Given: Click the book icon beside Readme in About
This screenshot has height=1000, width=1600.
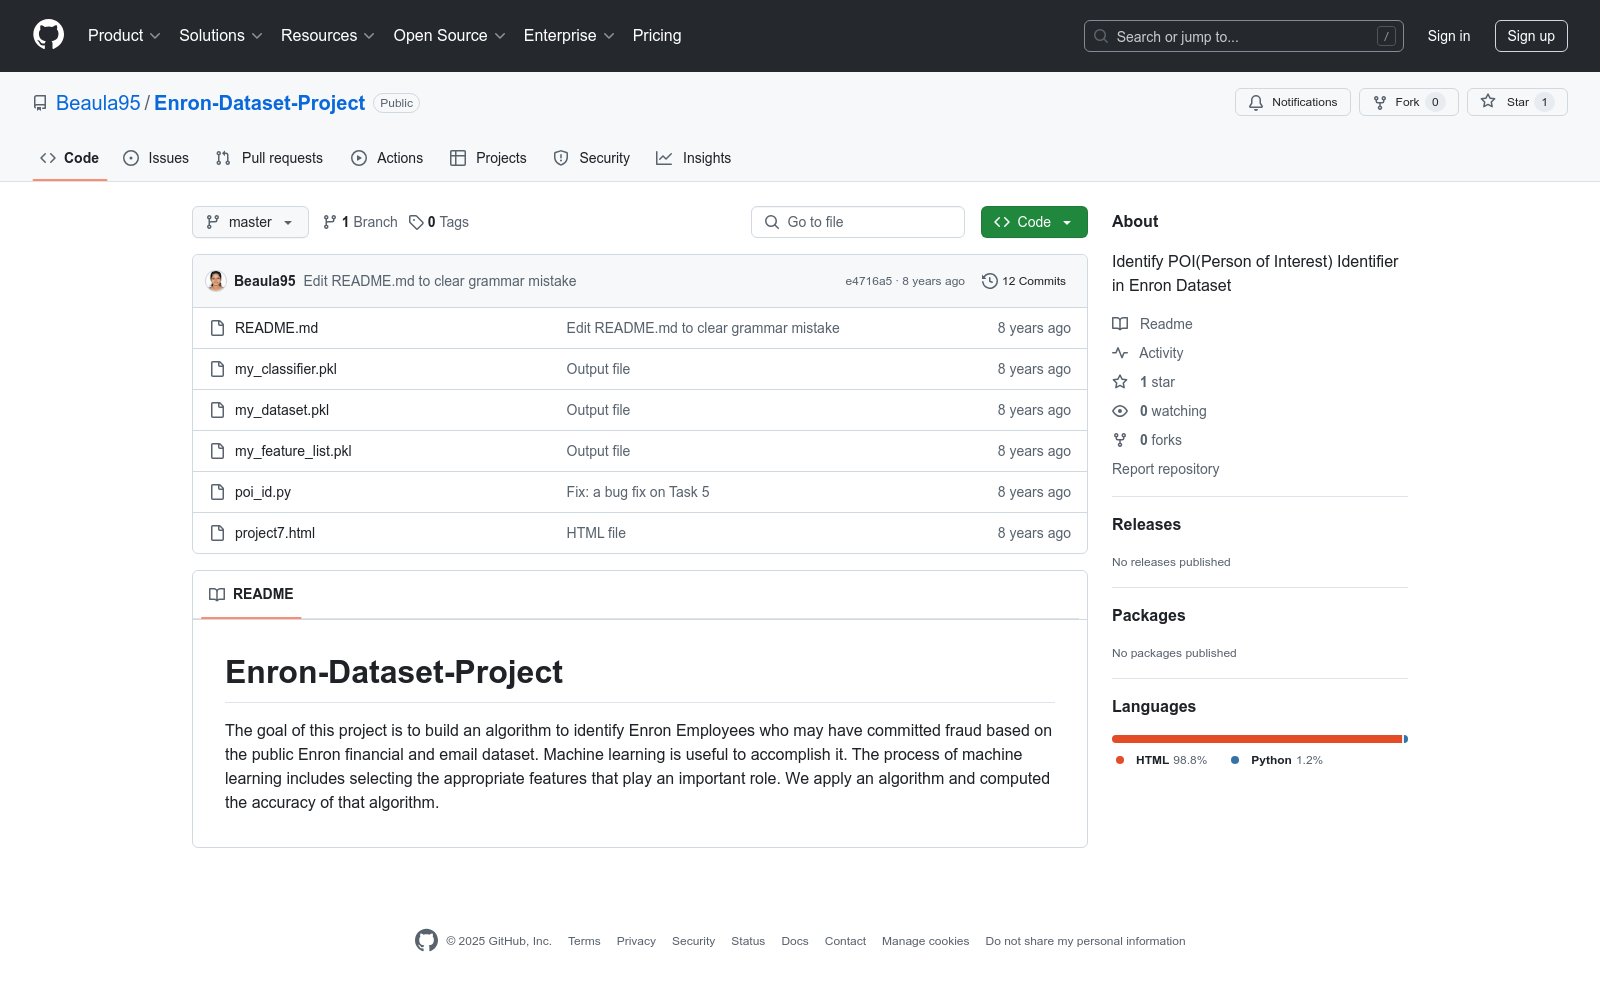Looking at the screenshot, I should [1120, 324].
